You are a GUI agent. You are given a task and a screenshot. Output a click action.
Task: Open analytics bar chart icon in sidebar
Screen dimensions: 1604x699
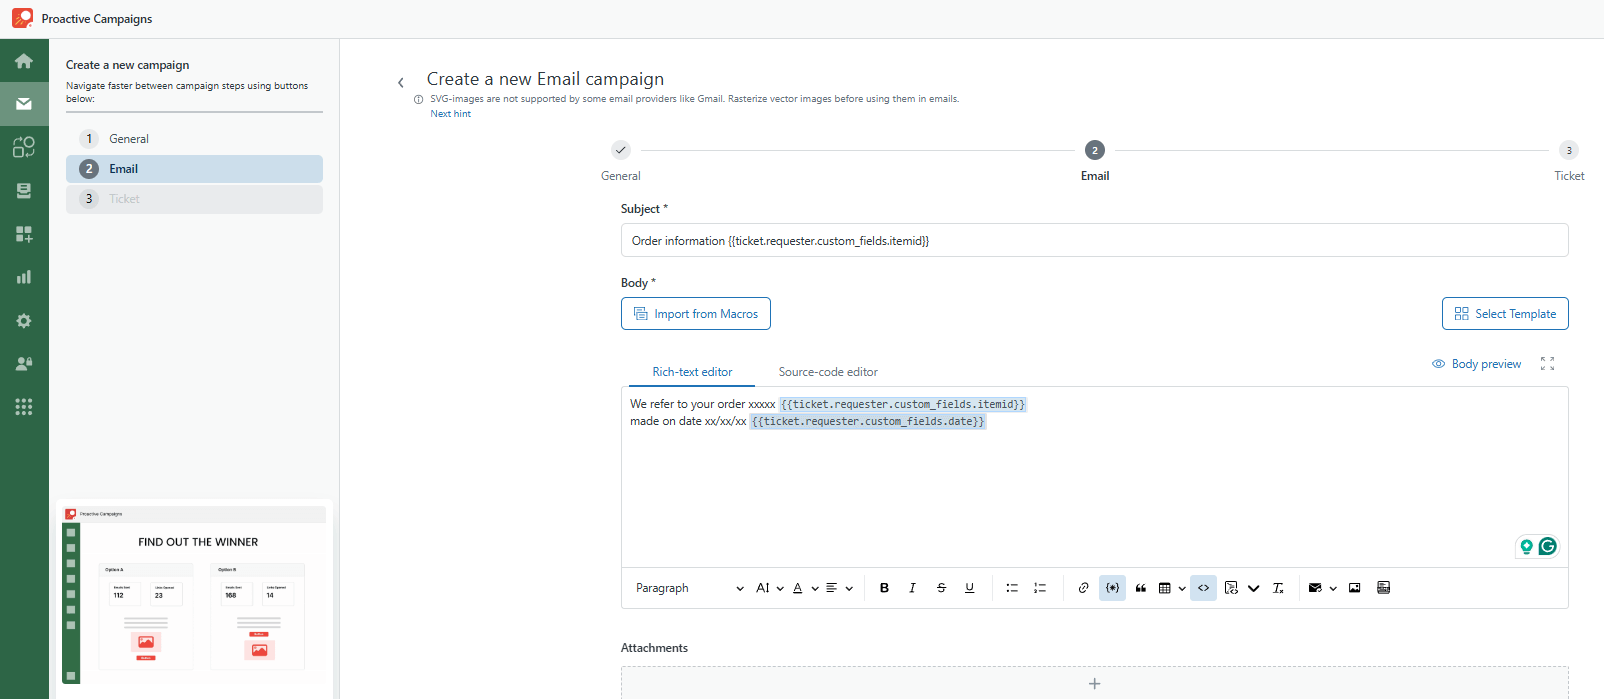(24, 277)
